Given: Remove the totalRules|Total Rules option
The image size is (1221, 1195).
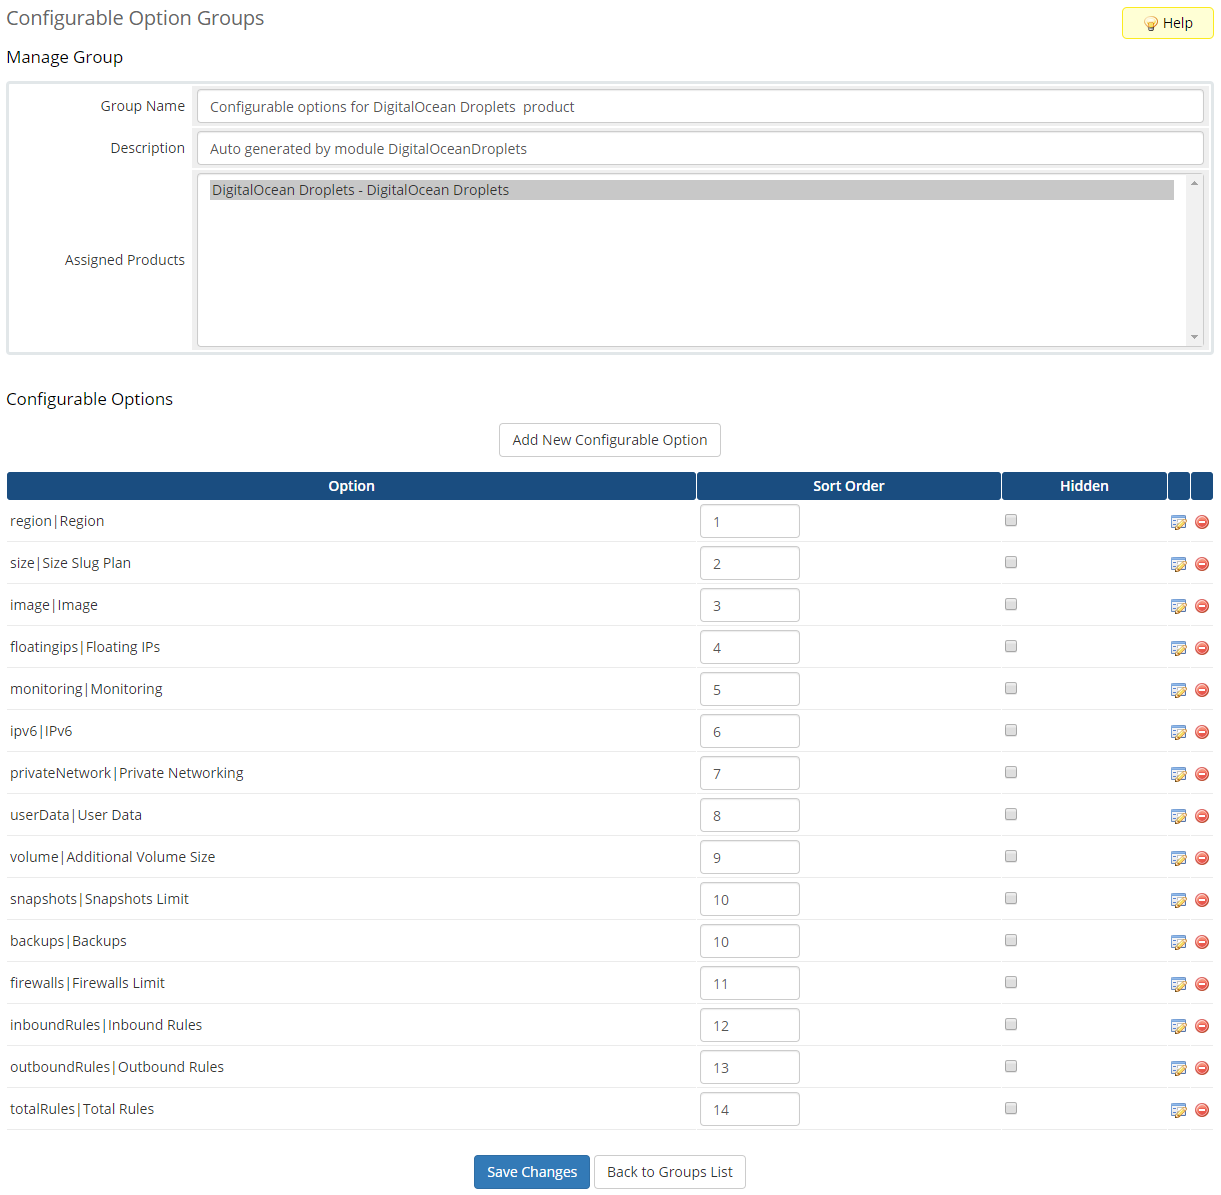Looking at the screenshot, I should [x=1202, y=1110].
